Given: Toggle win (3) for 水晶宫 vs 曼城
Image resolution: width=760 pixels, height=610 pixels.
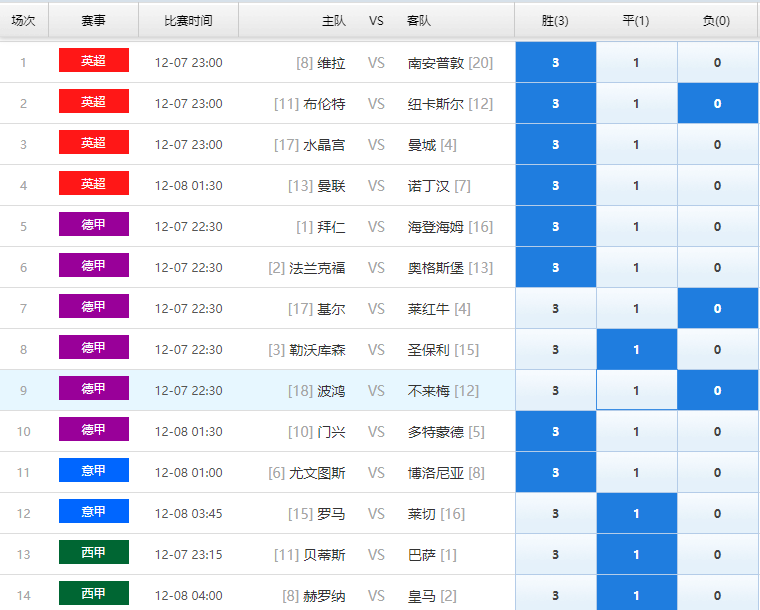Looking at the screenshot, I should pos(555,144).
